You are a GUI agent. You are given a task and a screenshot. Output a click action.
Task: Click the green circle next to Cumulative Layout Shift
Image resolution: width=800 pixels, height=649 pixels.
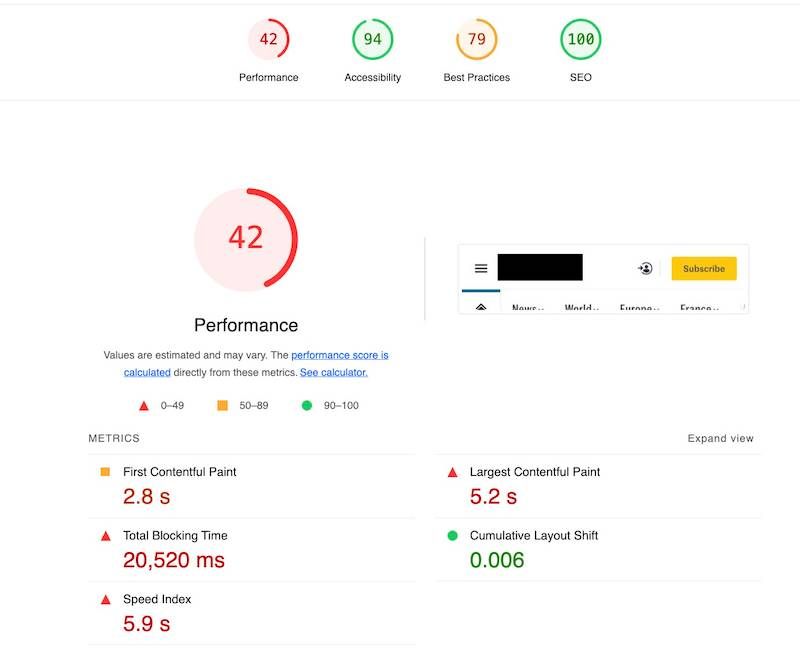pyautogui.click(x=455, y=536)
